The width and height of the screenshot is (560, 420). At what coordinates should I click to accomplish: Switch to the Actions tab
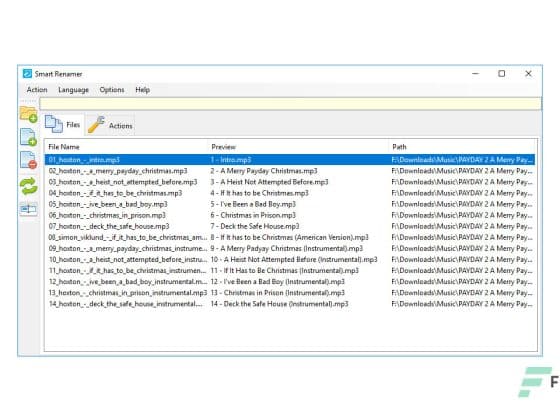[110, 125]
